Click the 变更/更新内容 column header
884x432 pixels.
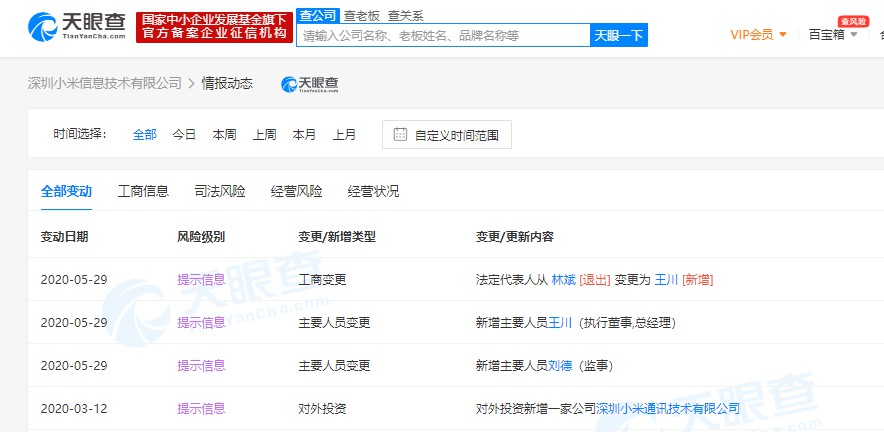pyautogui.click(x=515, y=237)
